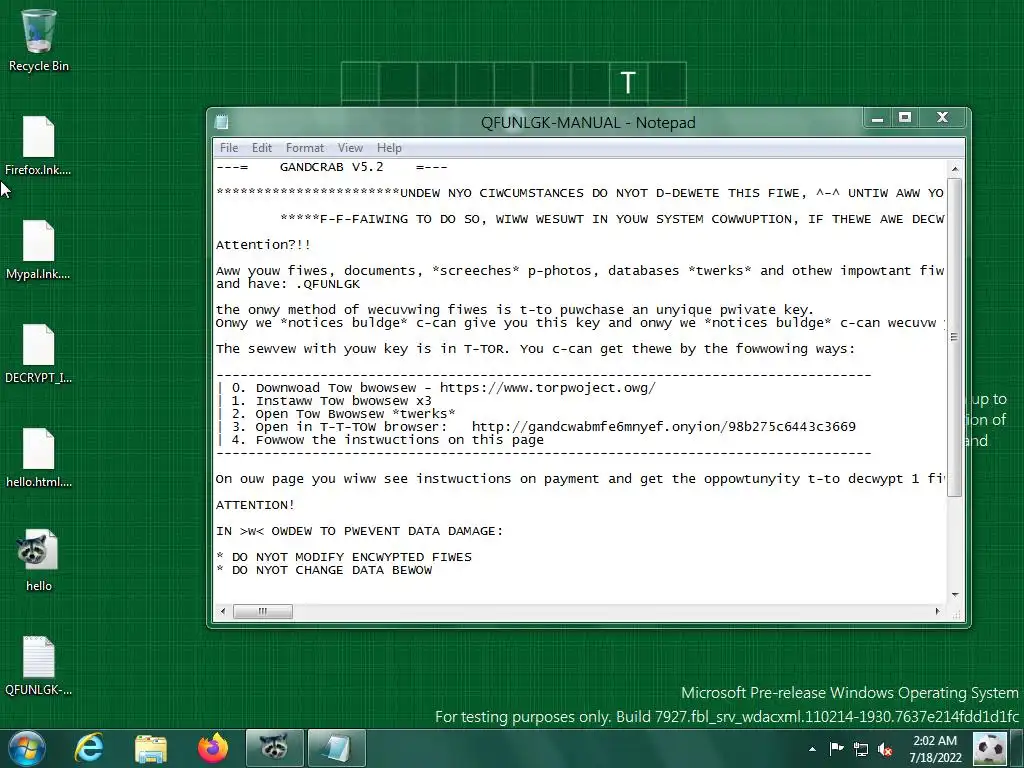The image size is (1024, 768).
Task: Open Action Center flag icon in tray
Action: tap(836, 748)
